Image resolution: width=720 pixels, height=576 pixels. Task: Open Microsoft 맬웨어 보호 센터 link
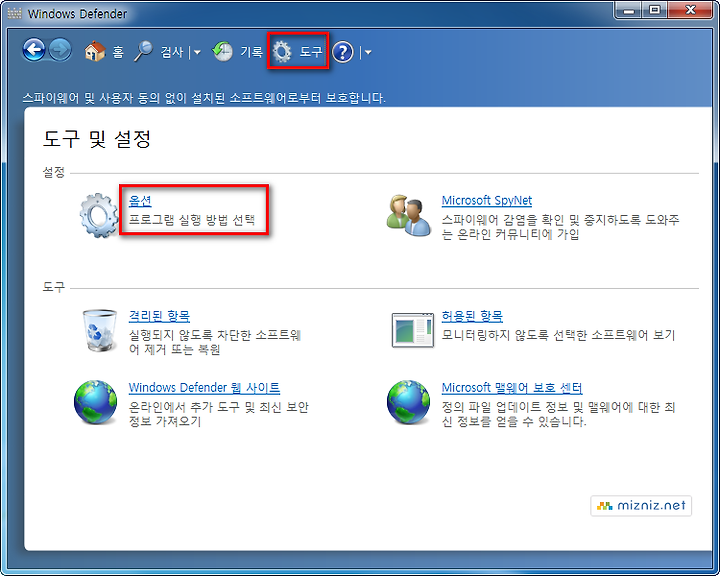512,388
